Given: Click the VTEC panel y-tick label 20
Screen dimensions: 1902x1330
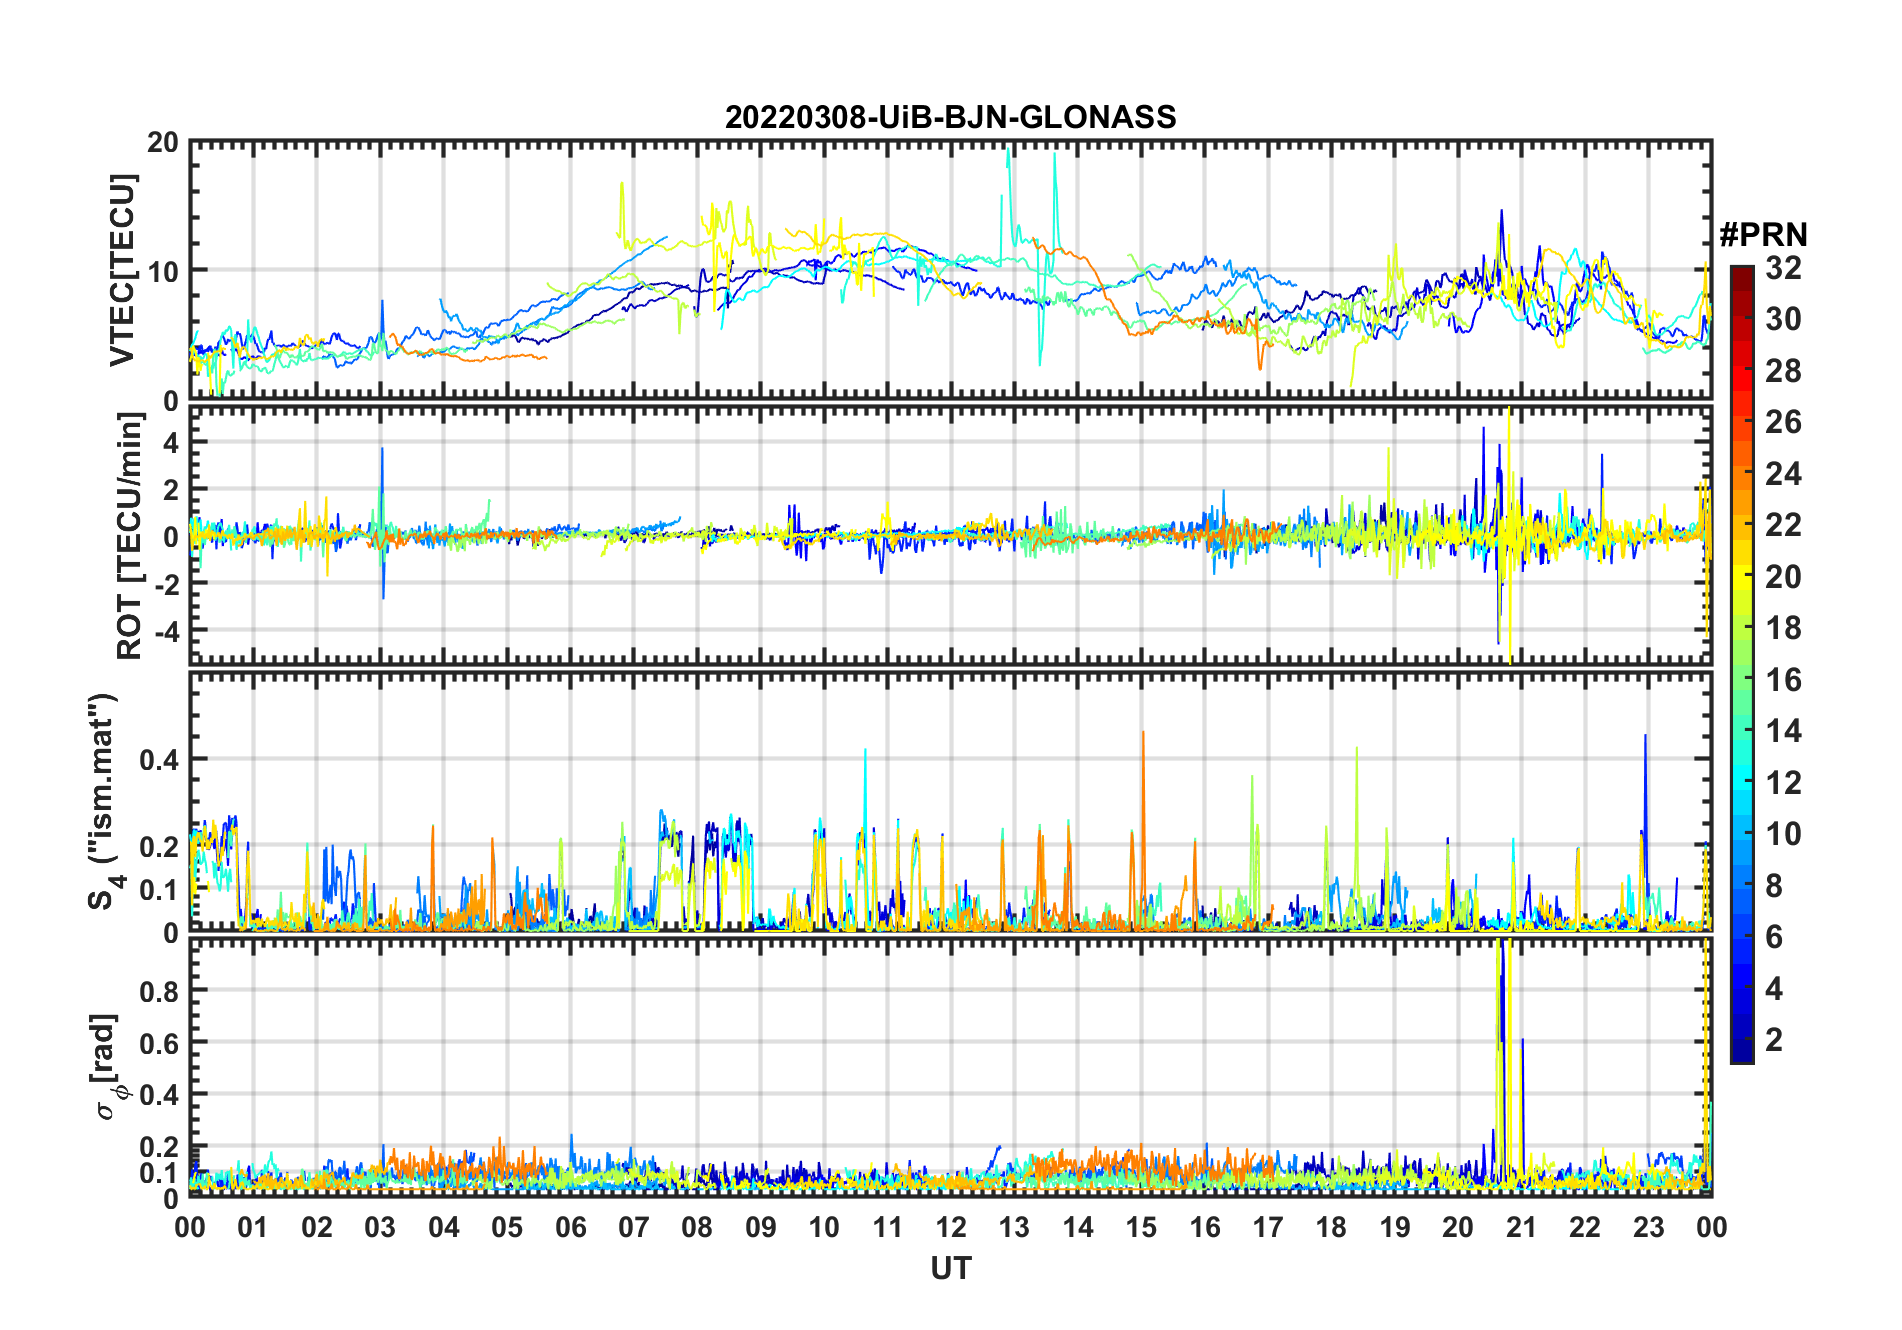Looking at the screenshot, I should coord(163,143).
